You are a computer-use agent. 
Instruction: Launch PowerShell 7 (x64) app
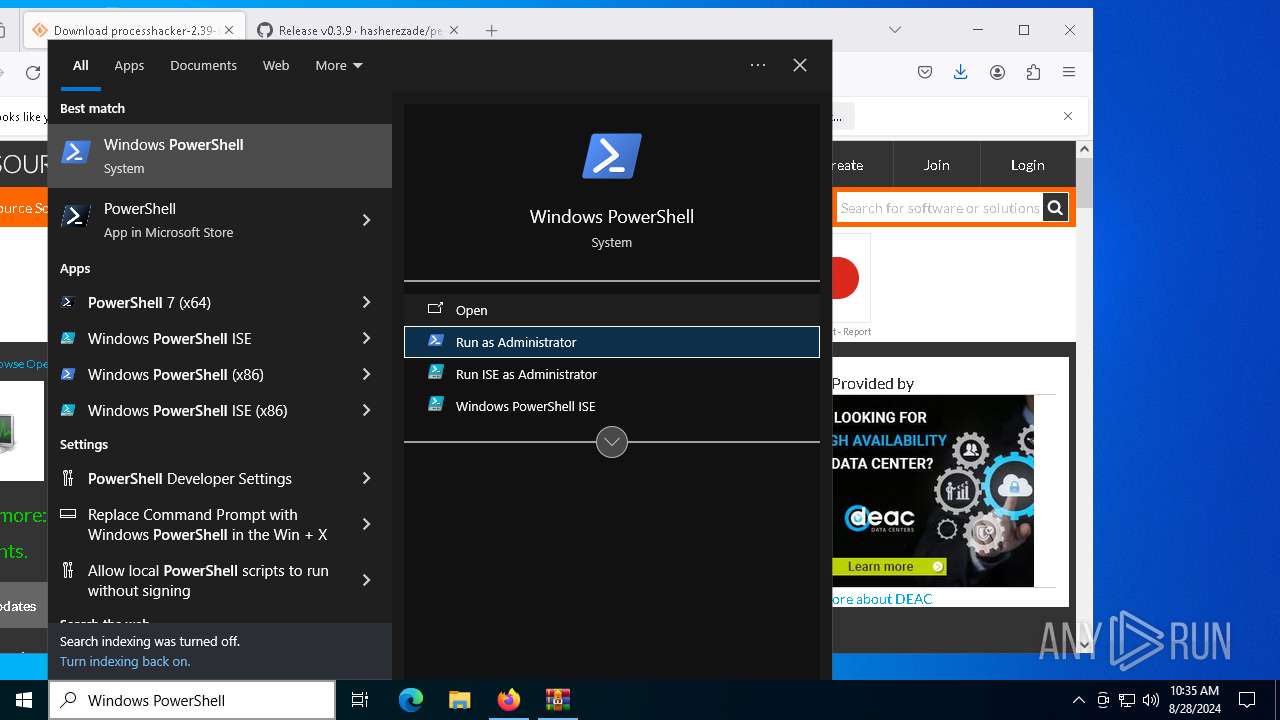(x=204, y=302)
